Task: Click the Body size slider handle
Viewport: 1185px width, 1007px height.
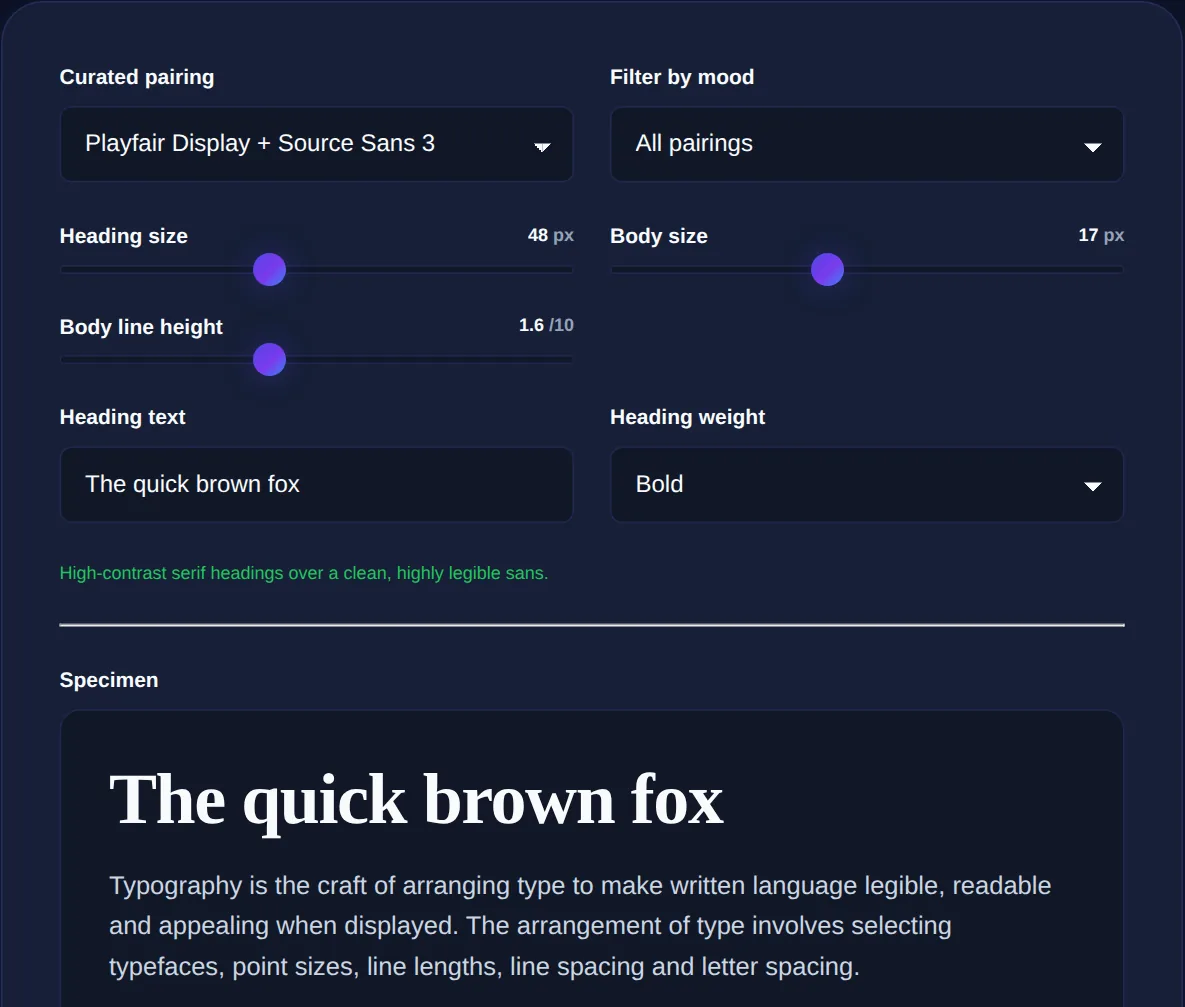Action: pyautogui.click(x=827, y=269)
